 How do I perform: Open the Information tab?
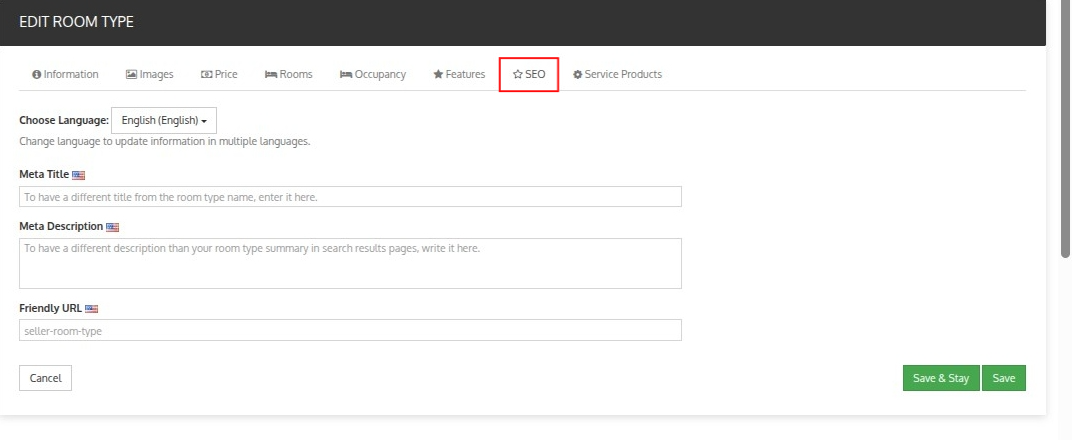click(66, 74)
